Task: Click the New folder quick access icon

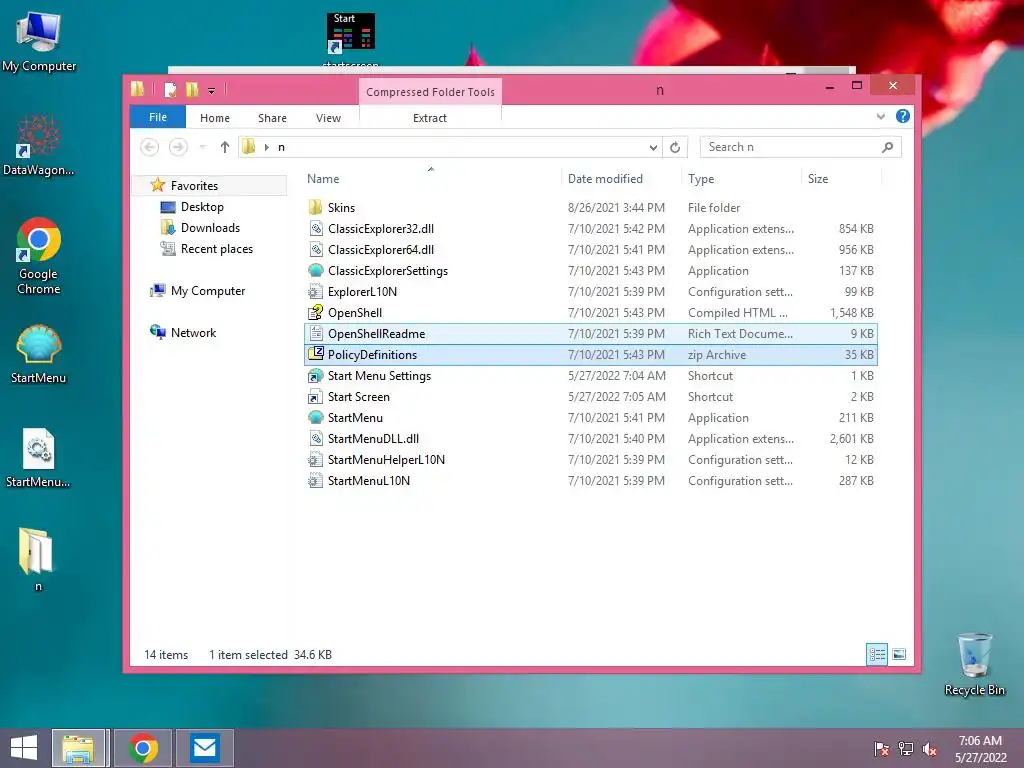Action: coord(192,89)
